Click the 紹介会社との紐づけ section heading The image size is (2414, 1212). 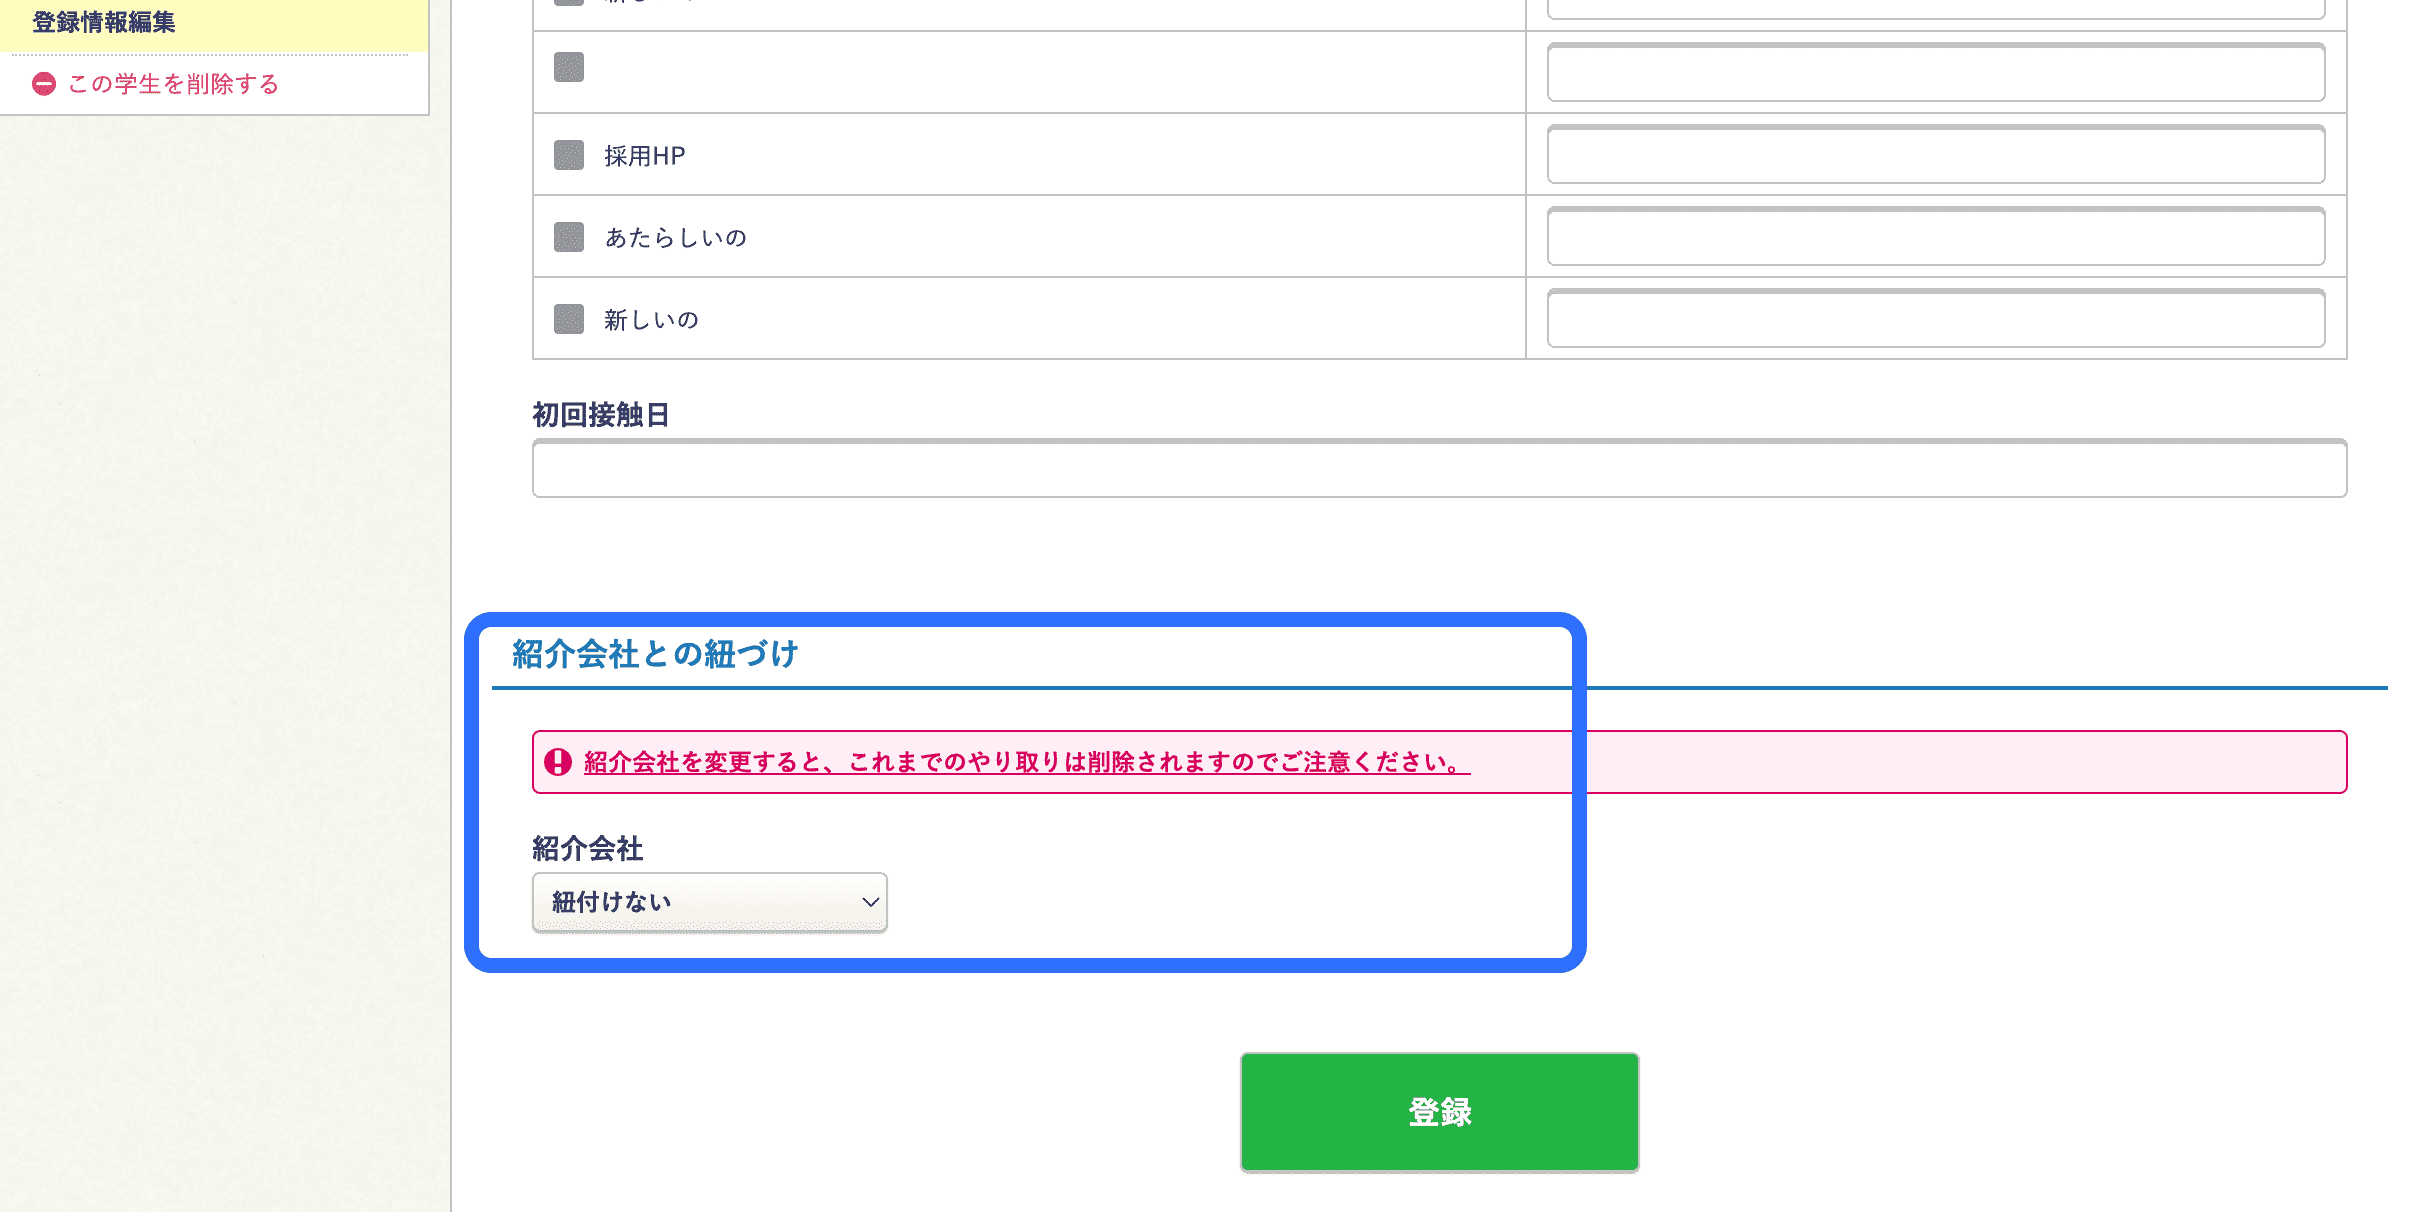[655, 654]
